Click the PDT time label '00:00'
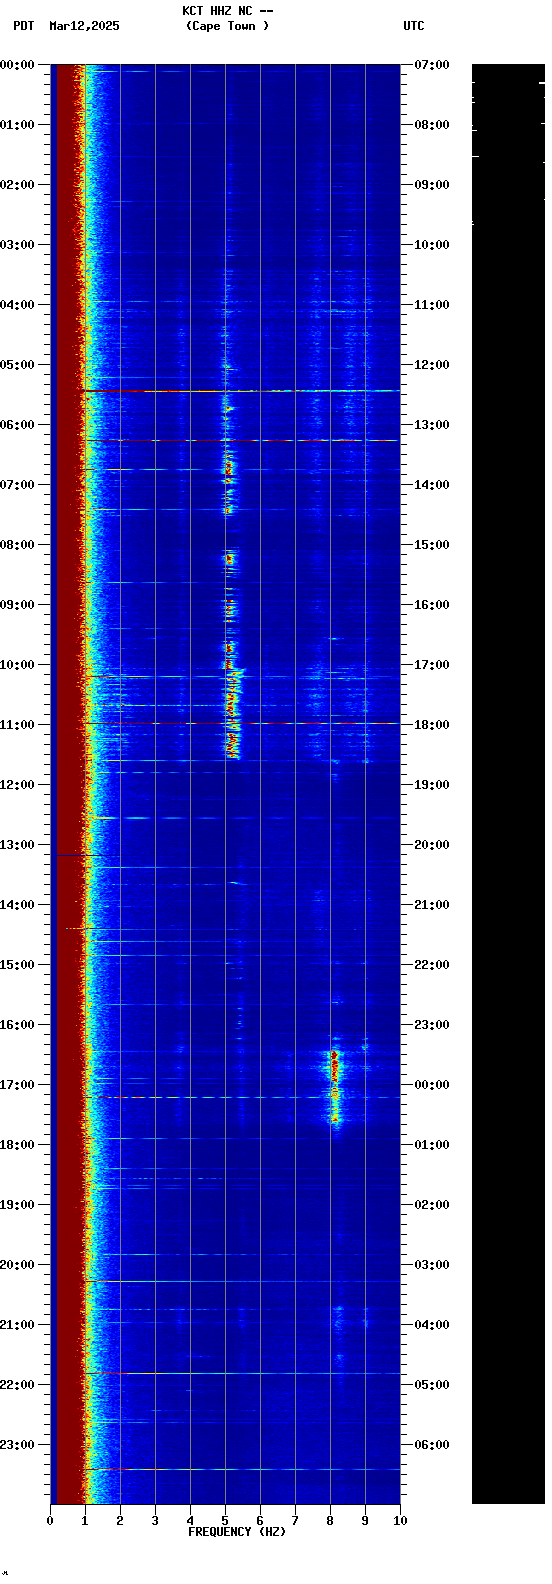 point(17,65)
